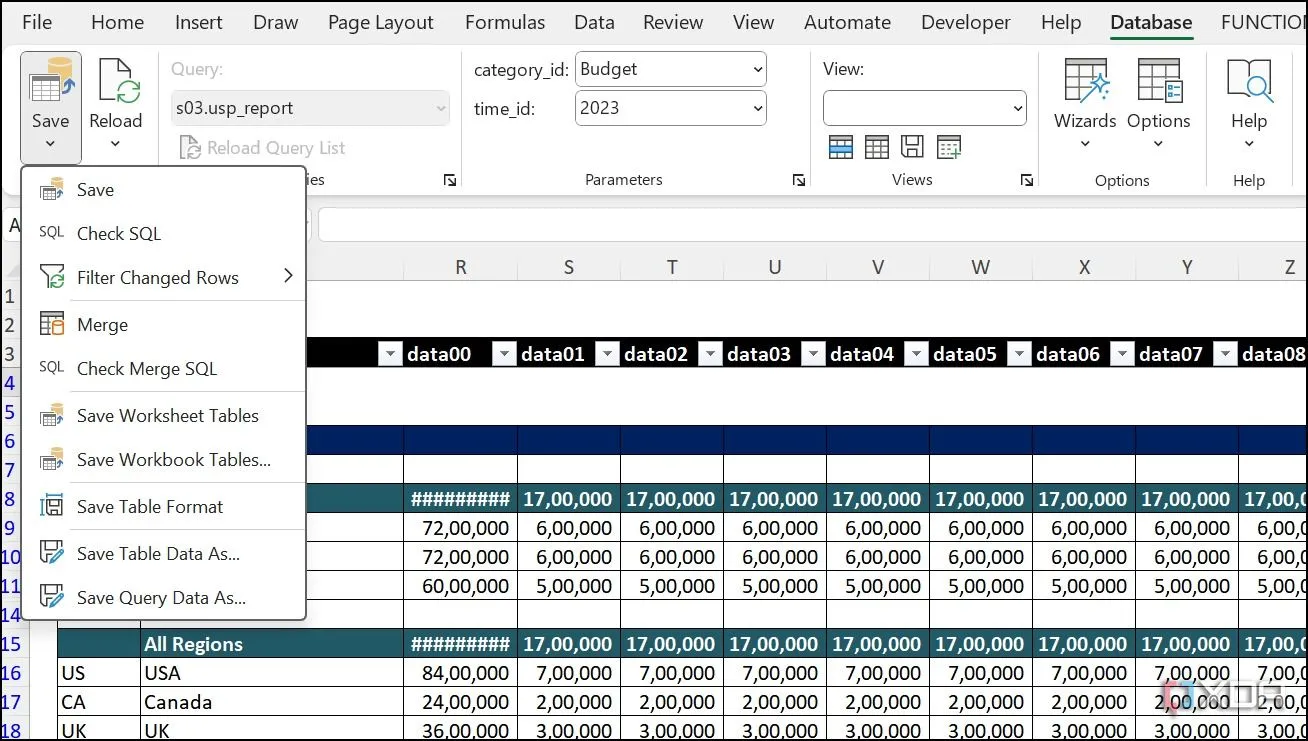Click the floppy save-view icon in Views
Viewport: 1308px width, 741px height.
coord(912,148)
